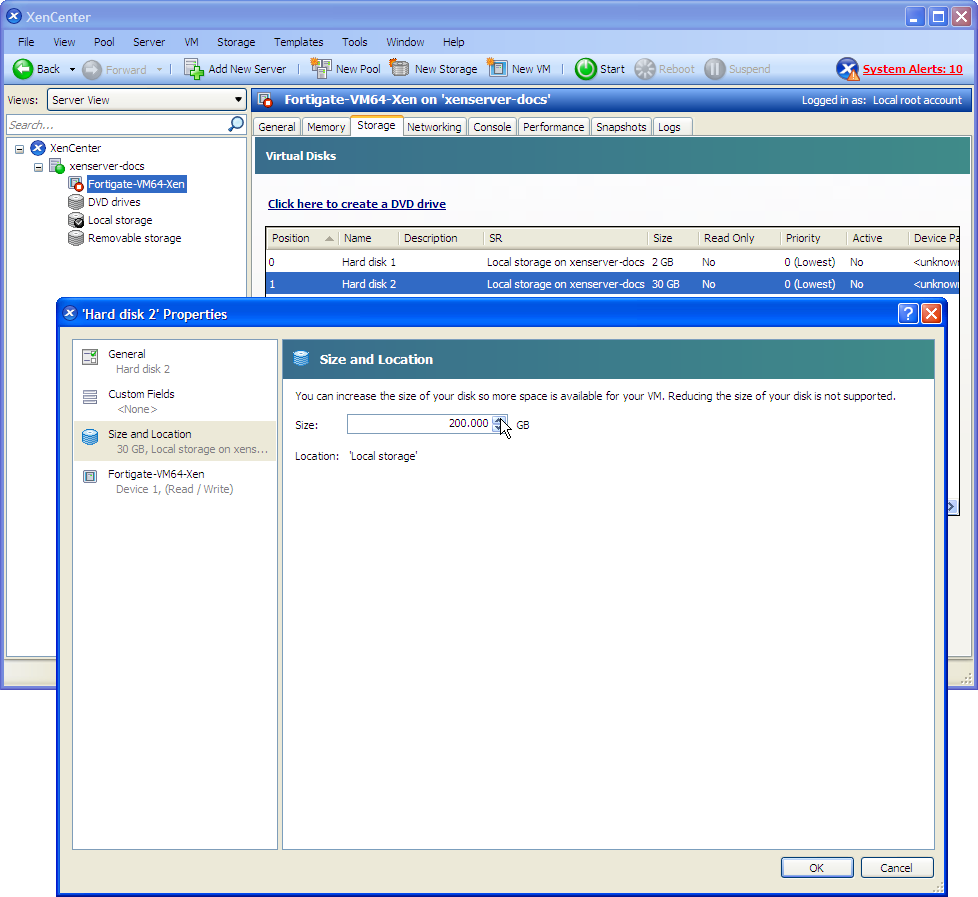Switch to the Memory tab
The width and height of the screenshot is (978, 897).
(326, 127)
